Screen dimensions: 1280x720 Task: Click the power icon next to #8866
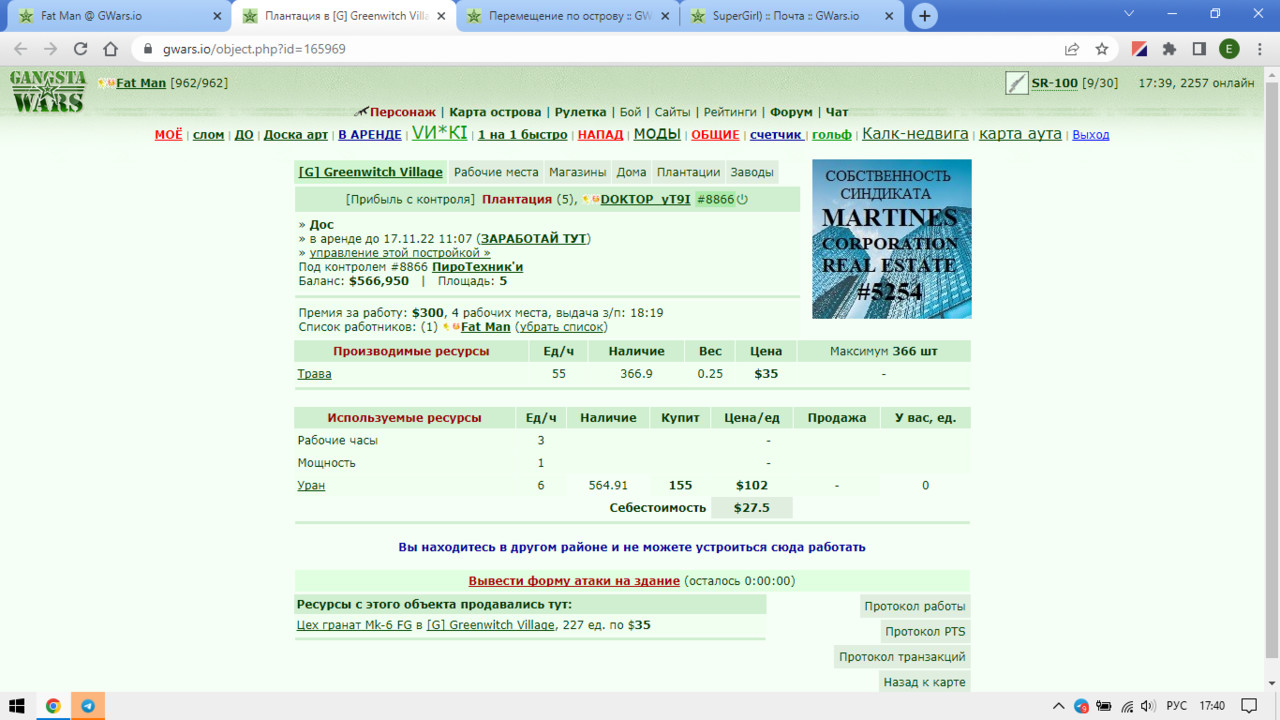click(x=742, y=200)
